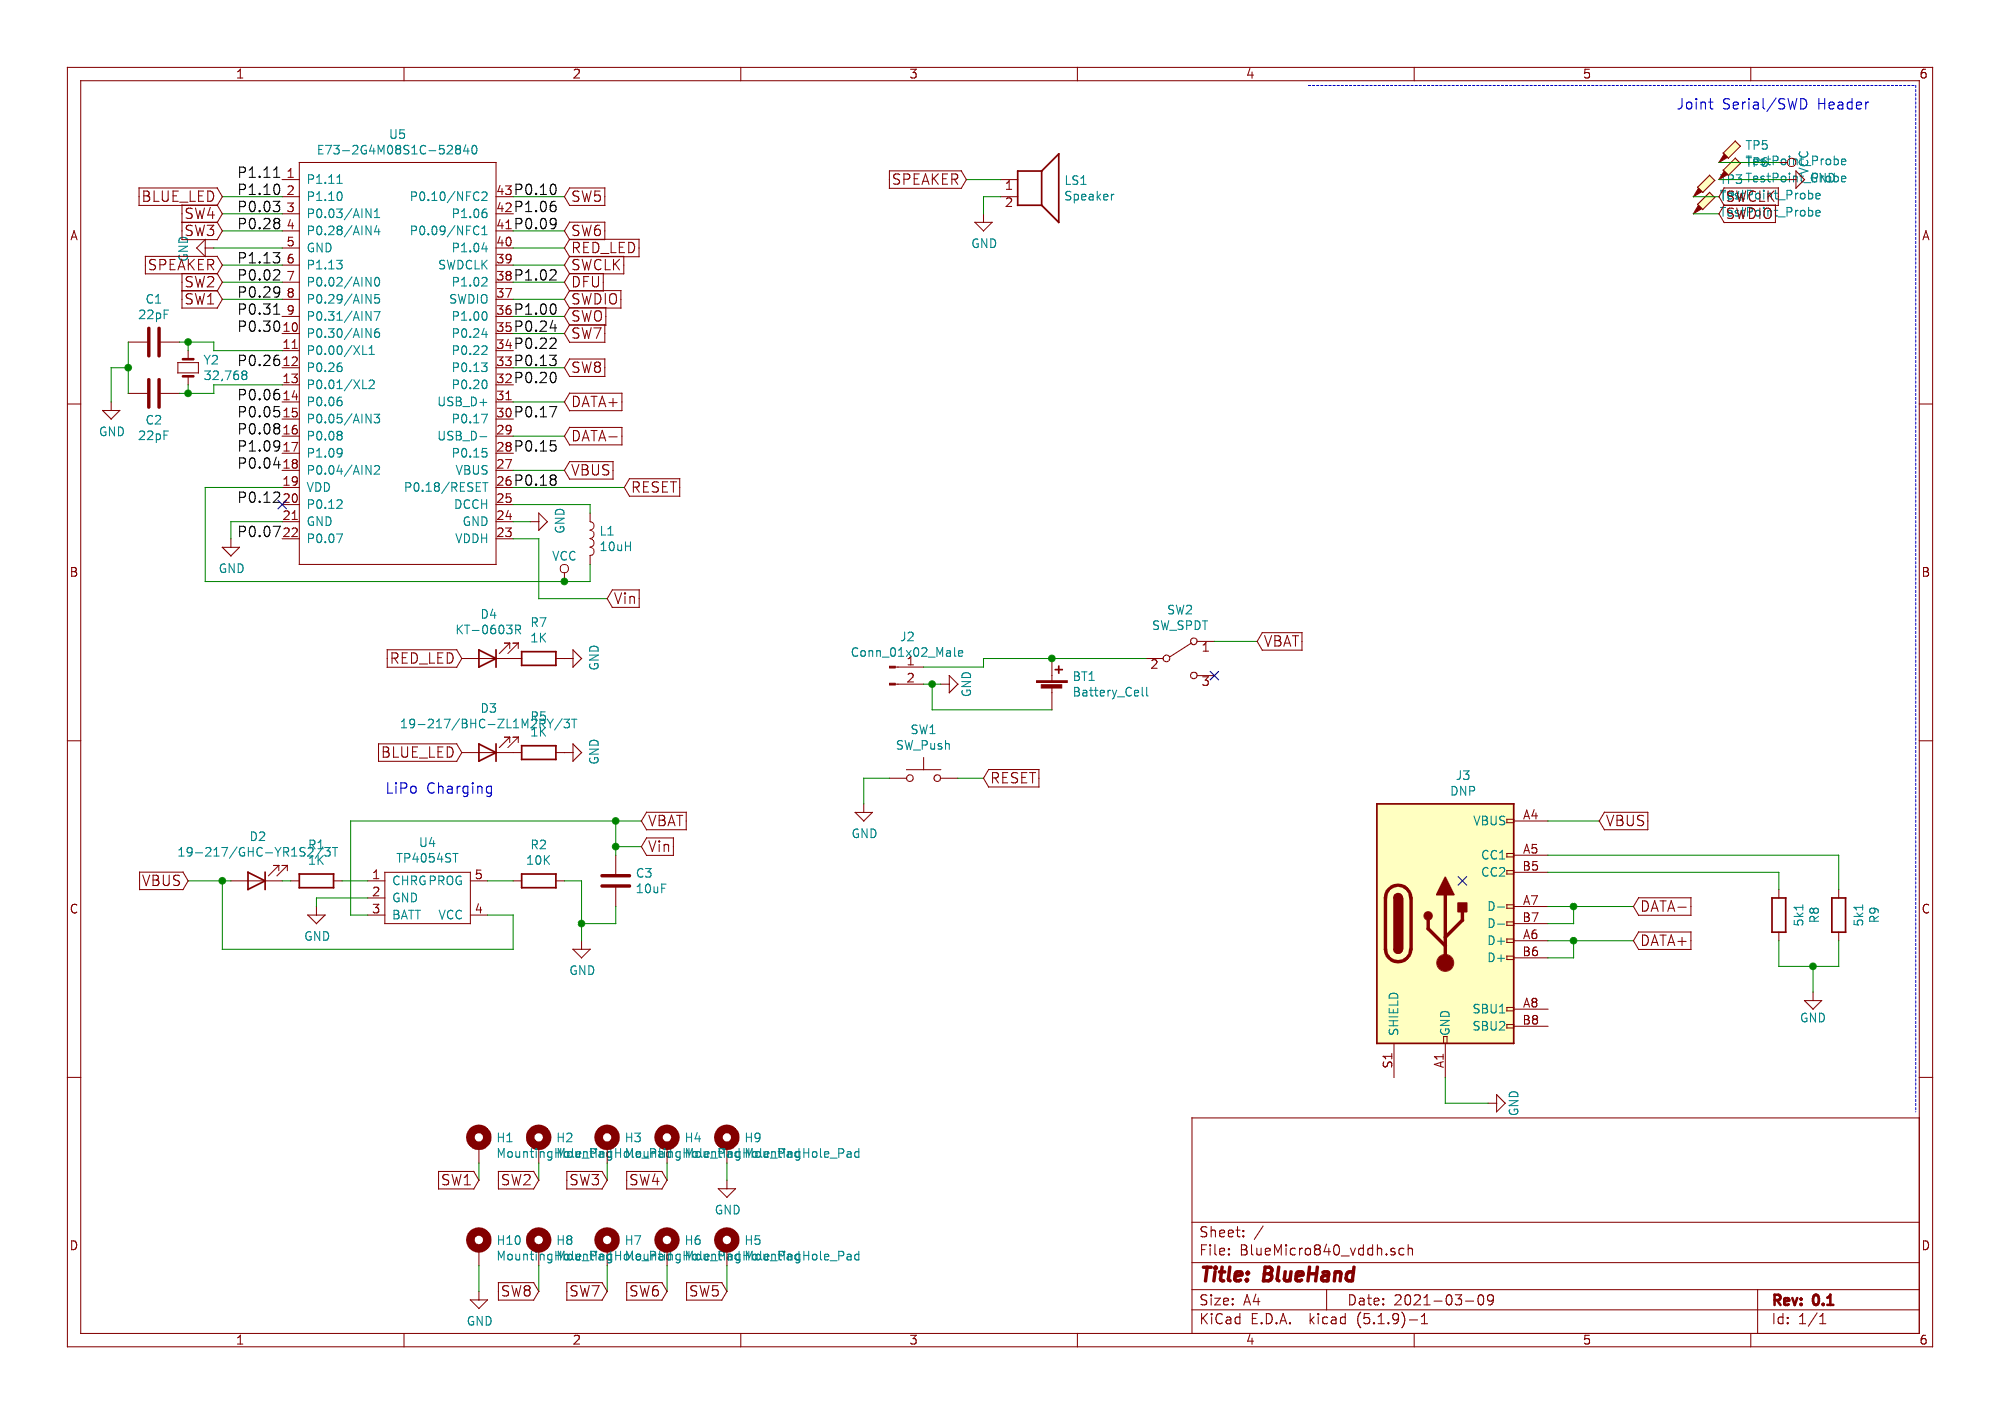Image resolution: width=2000 pixels, height=1414 pixels.
Task: Click the RED_LED label on U5 pin 40
Action: pos(602,248)
